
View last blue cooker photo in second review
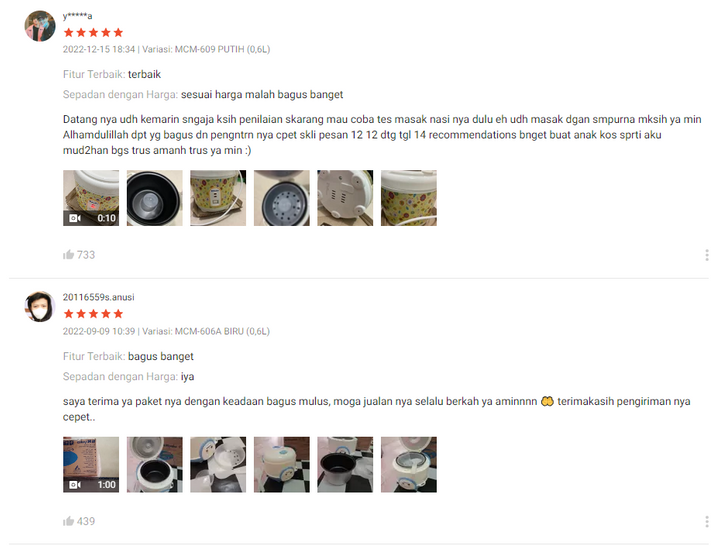[409, 464]
